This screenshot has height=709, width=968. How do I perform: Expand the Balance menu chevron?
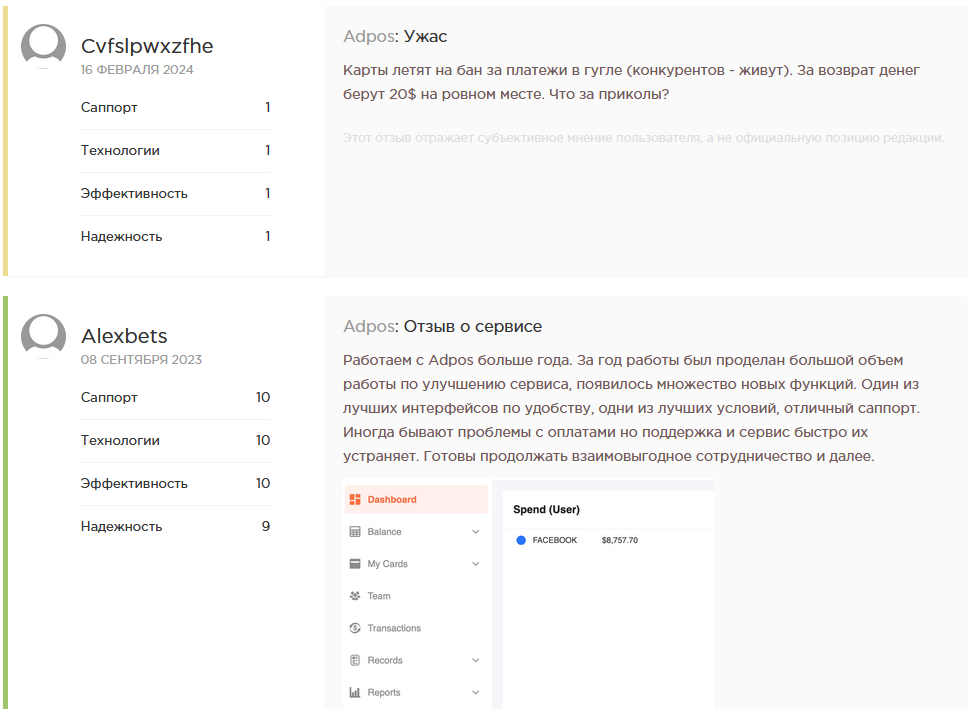click(475, 532)
